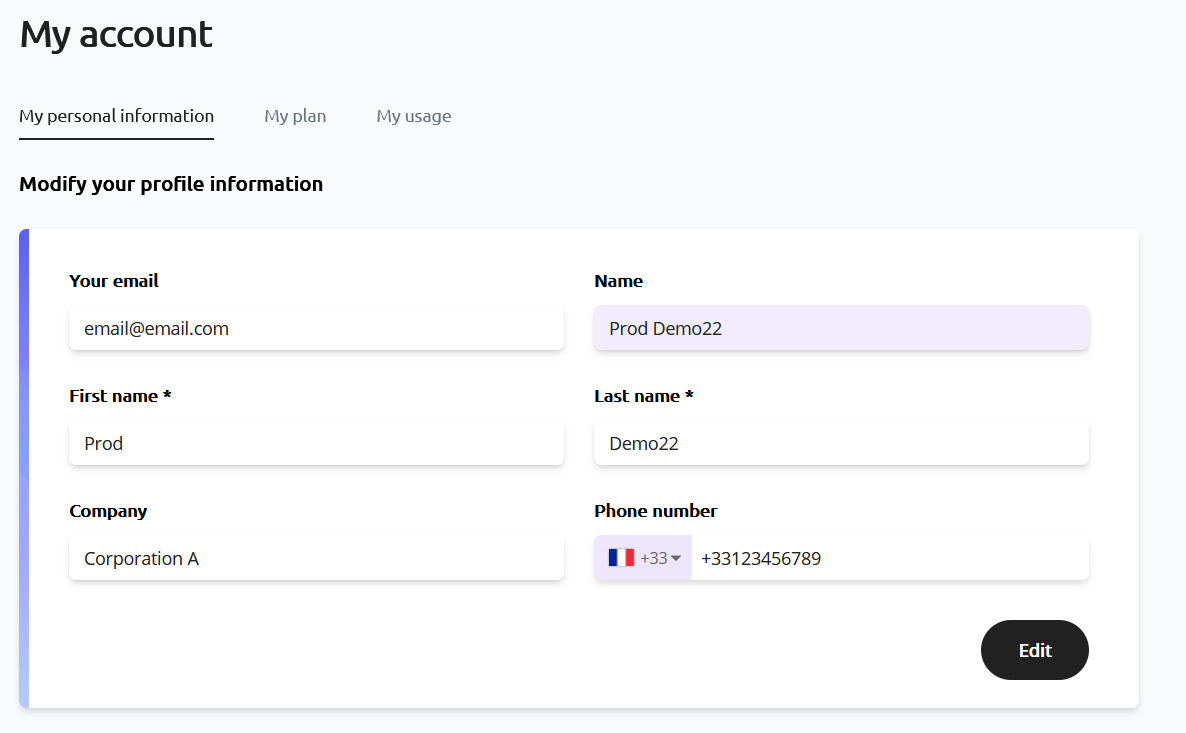
Task: Switch to the My plan tab
Action: 295,116
